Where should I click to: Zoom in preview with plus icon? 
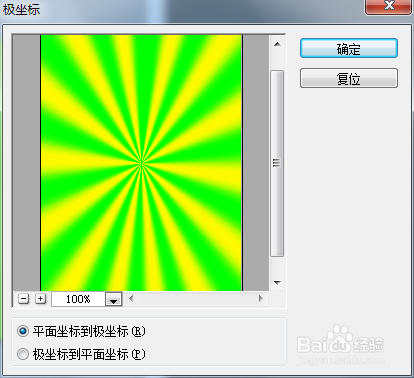[x=40, y=299]
